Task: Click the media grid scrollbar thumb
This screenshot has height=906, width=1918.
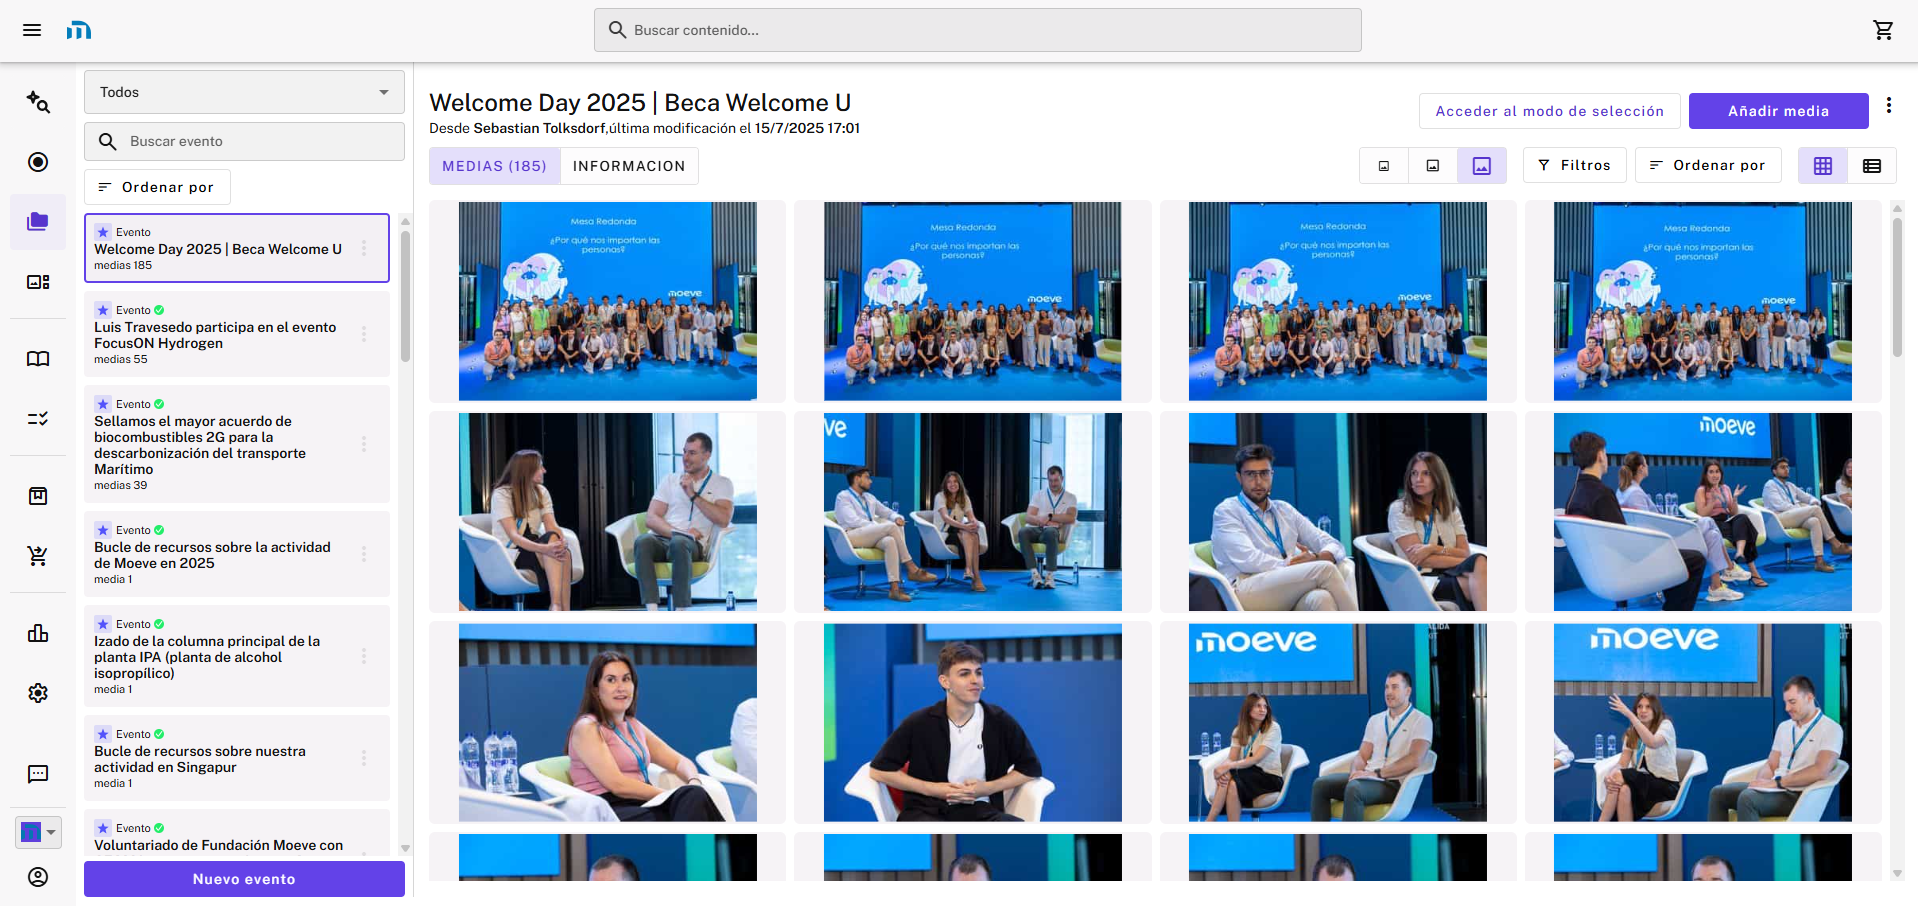Action: pos(1897,287)
